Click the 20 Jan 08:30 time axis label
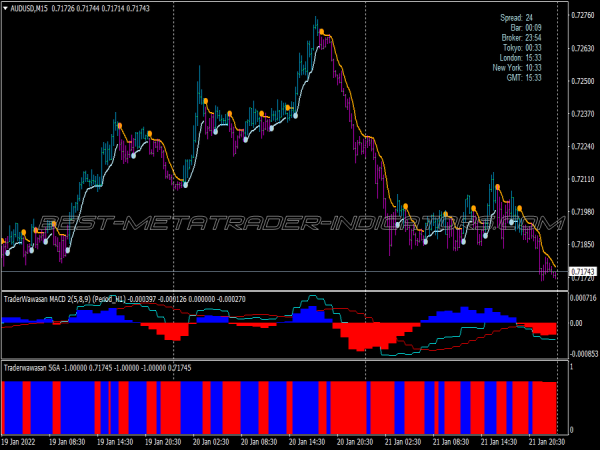This screenshot has height=450, width=600. pos(259,442)
